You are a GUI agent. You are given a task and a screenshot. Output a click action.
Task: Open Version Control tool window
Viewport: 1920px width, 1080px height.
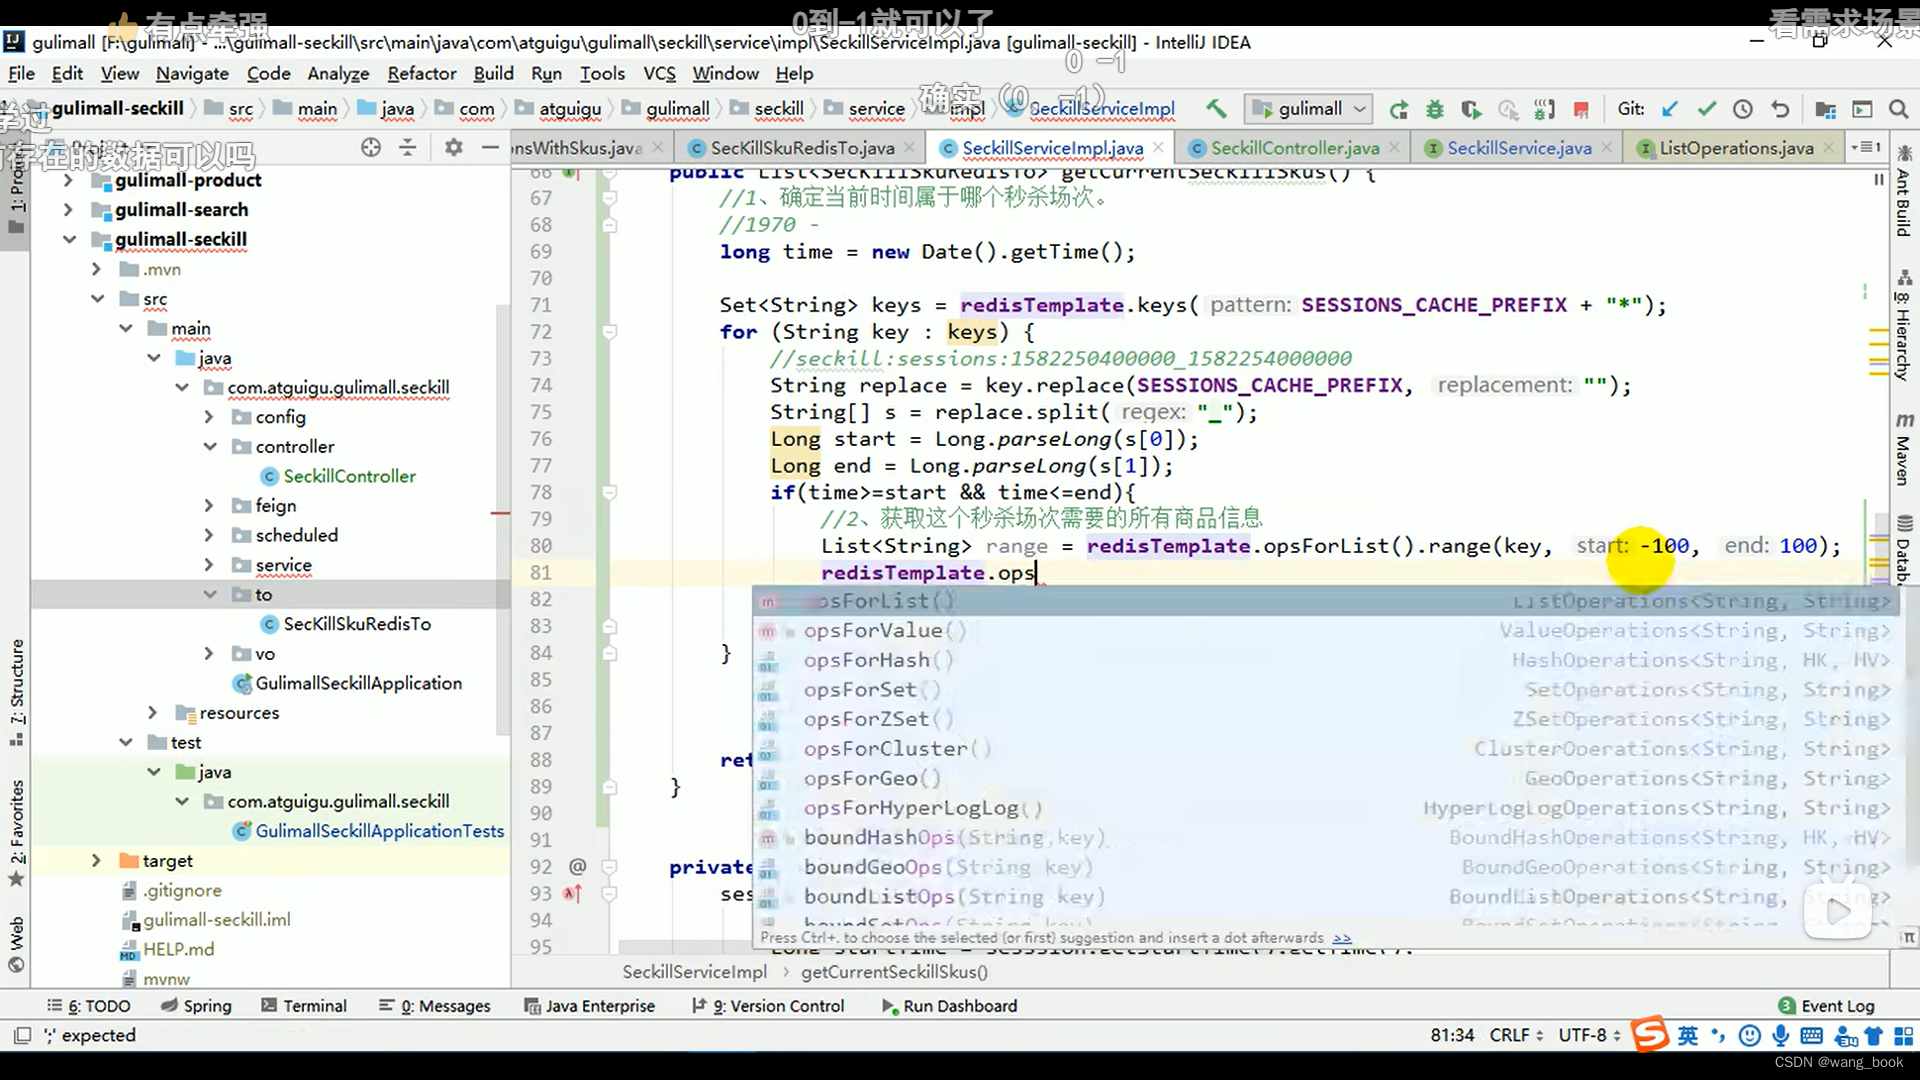point(768,1006)
